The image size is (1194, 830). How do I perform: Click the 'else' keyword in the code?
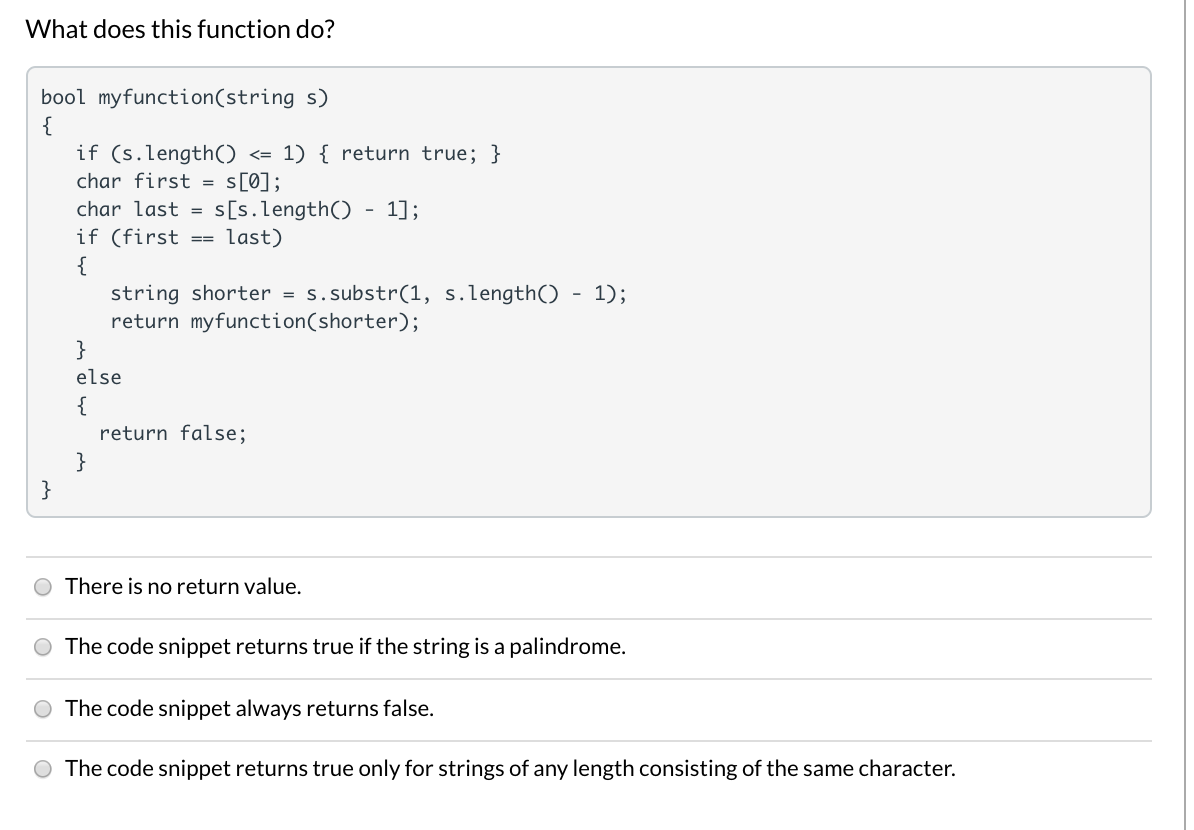pos(99,377)
